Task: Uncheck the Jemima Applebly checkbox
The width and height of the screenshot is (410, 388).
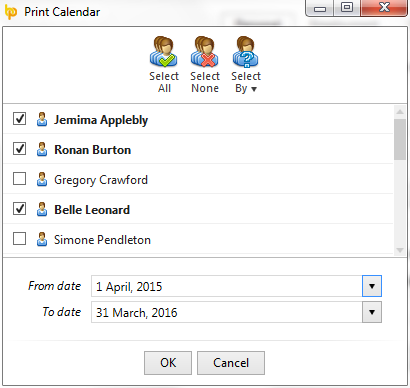Action: point(19,118)
